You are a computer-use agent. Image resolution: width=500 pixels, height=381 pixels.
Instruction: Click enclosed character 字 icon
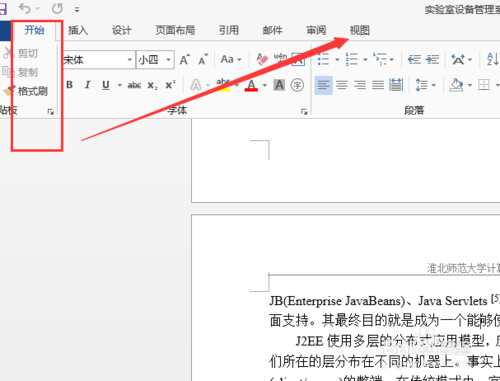point(297,85)
